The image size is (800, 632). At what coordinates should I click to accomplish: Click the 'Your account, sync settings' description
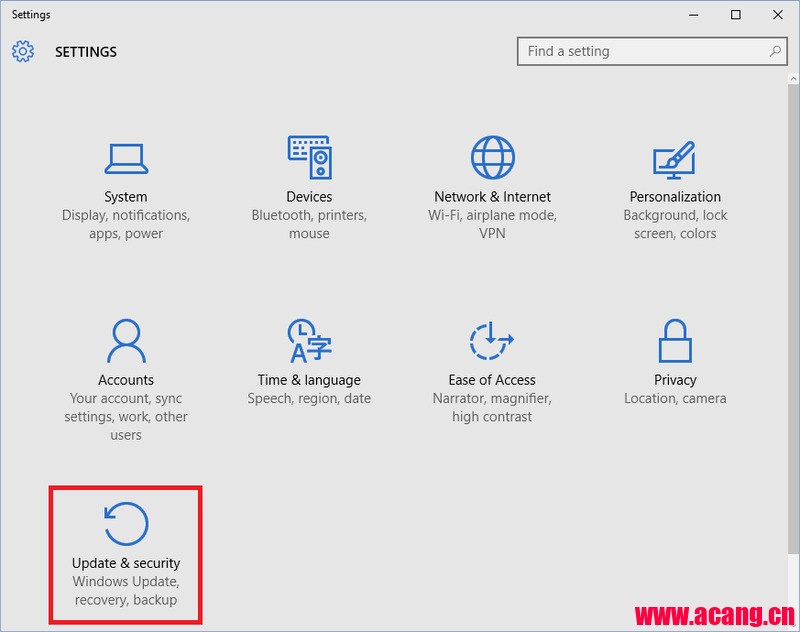pyautogui.click(x=126, y=417)
